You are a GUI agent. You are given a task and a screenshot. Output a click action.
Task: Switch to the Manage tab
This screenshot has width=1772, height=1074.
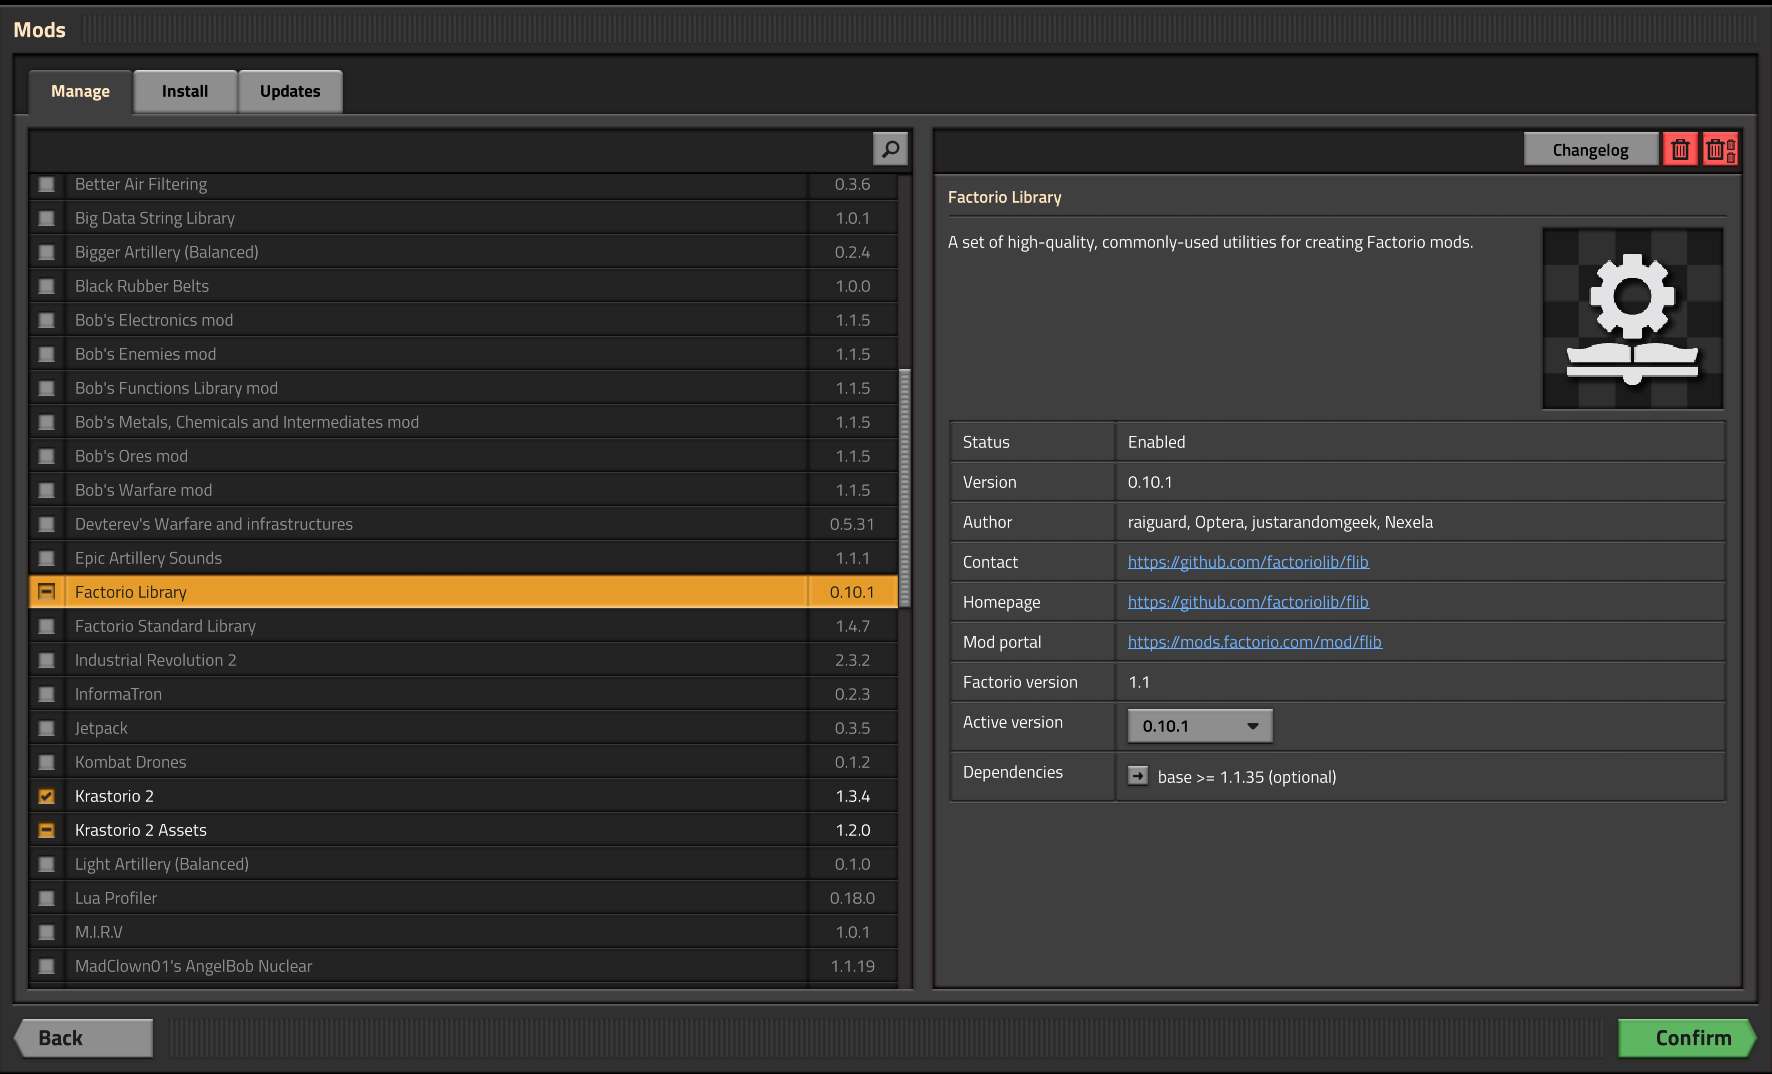coord(80,91)
